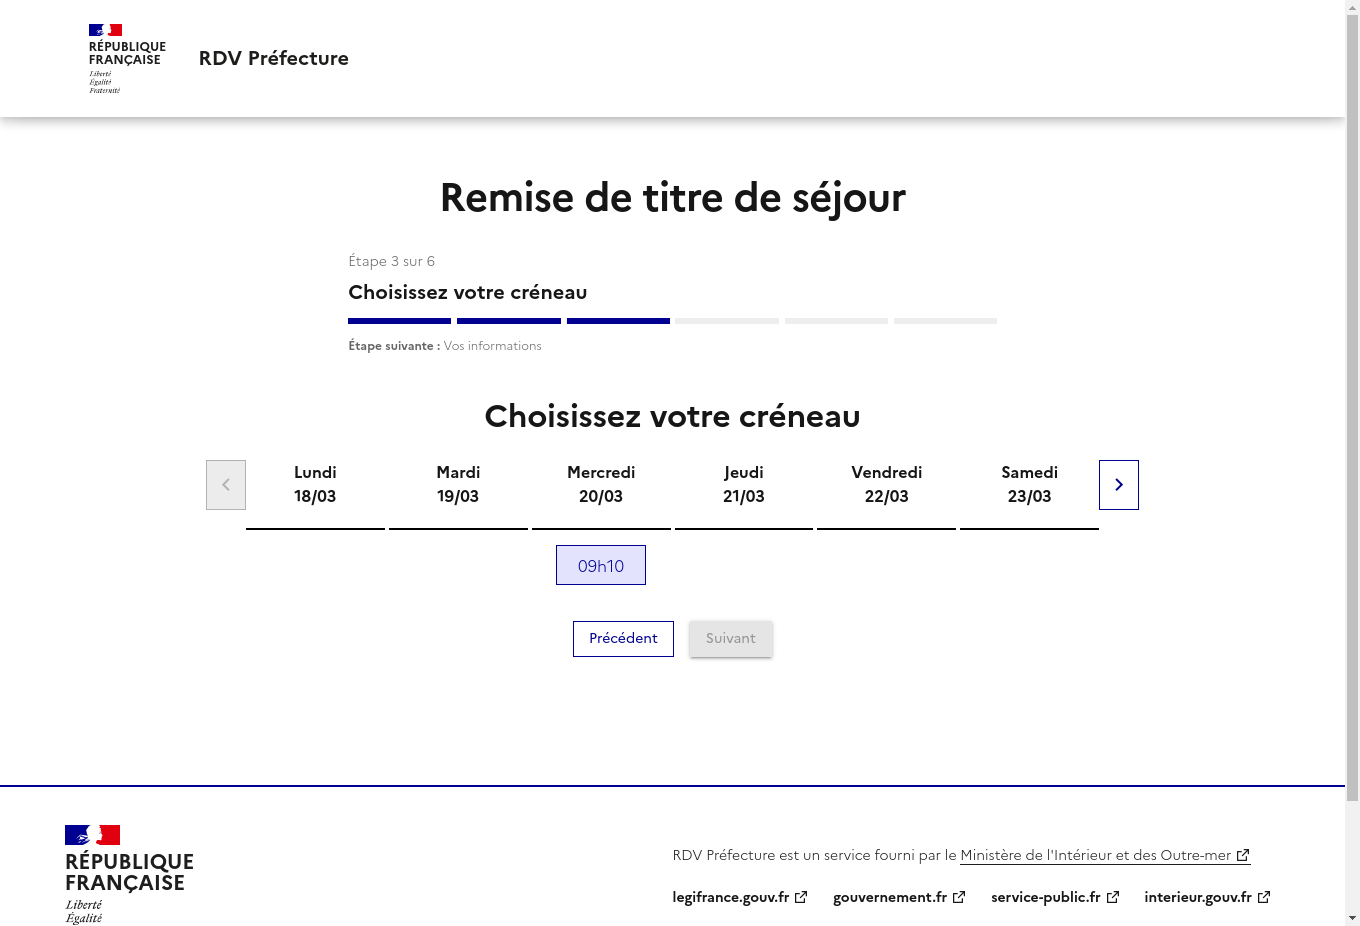Select the Lundi 18/03 column header

pyautogui.click(x=315, y=485)
